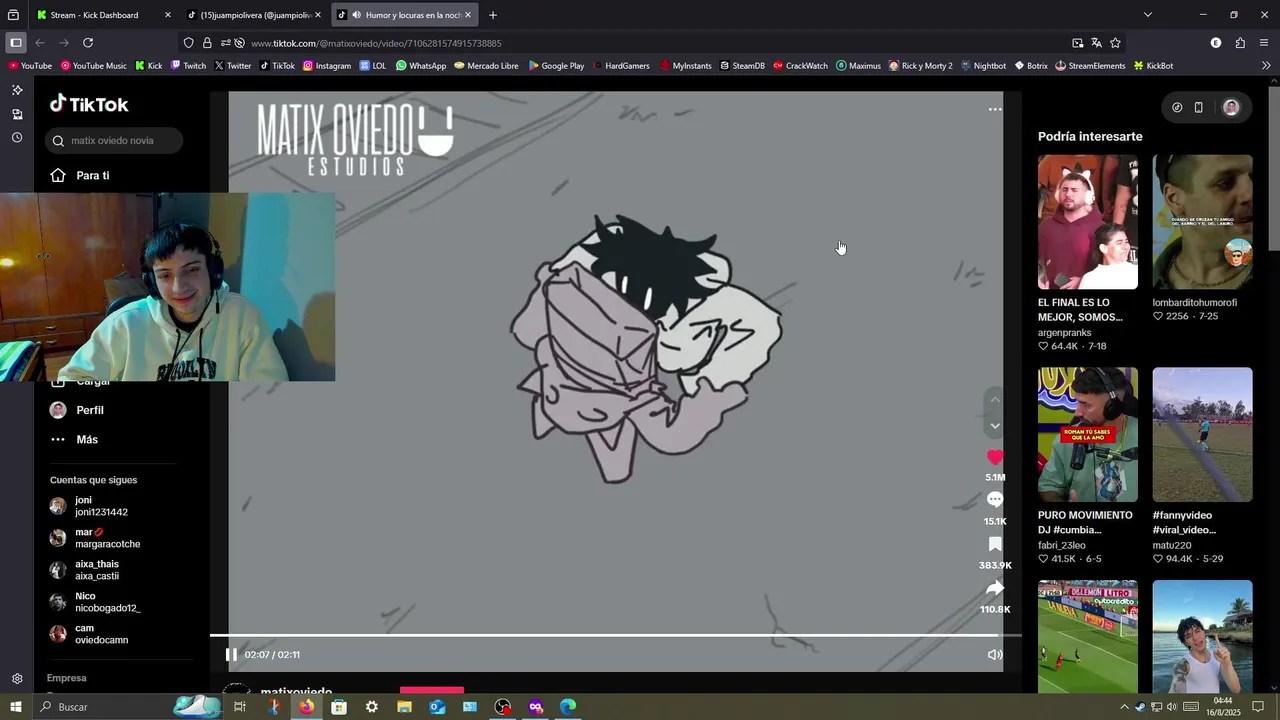Screen dimensions: 1280x720
Task: Expand the Más options in sidebar
Action: point(87,440)
